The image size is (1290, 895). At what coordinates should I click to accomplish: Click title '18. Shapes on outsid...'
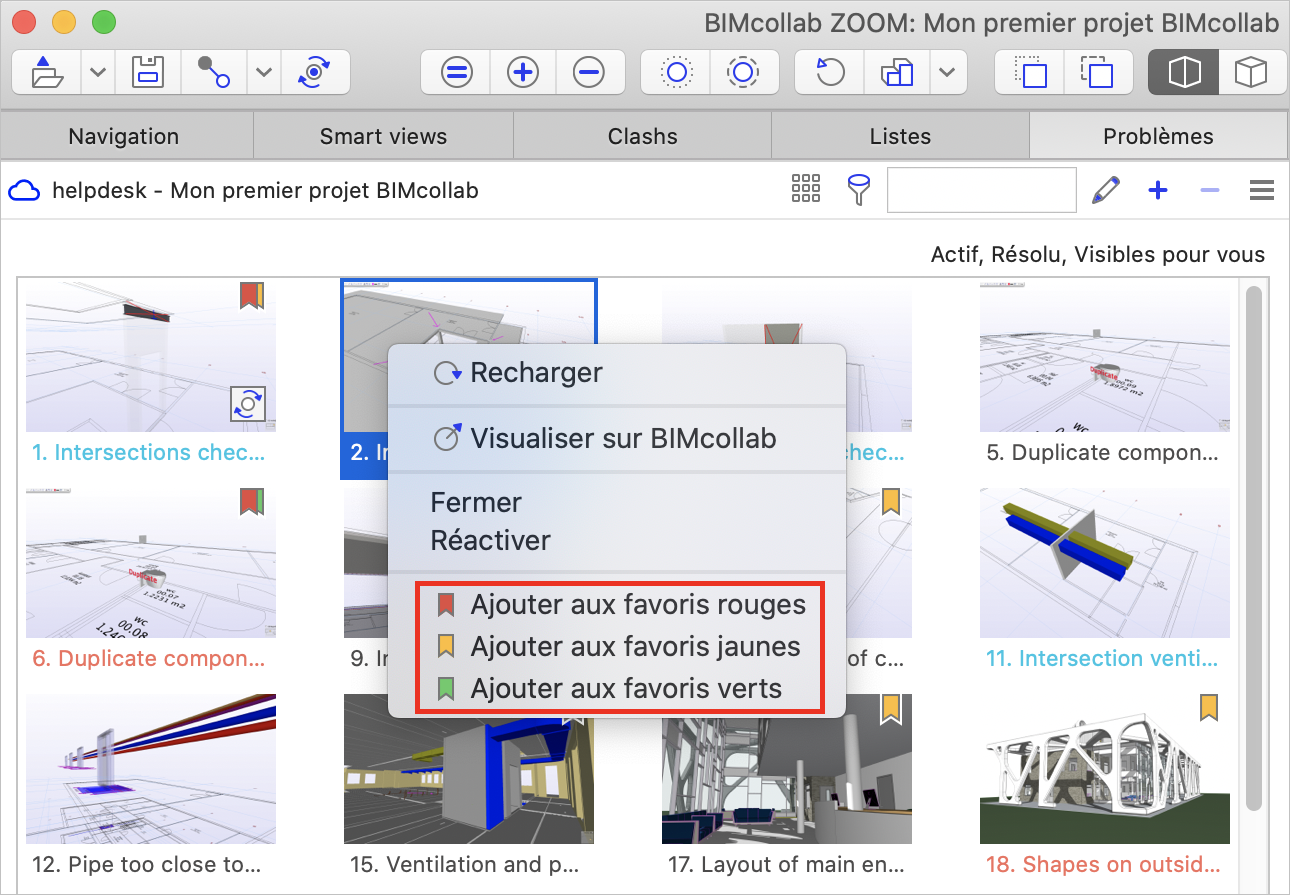click(1103, 864)
